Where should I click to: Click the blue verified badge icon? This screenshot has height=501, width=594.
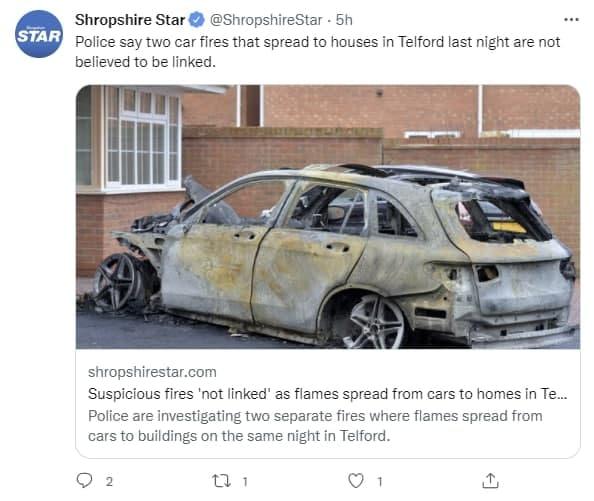tap(197, 20)
